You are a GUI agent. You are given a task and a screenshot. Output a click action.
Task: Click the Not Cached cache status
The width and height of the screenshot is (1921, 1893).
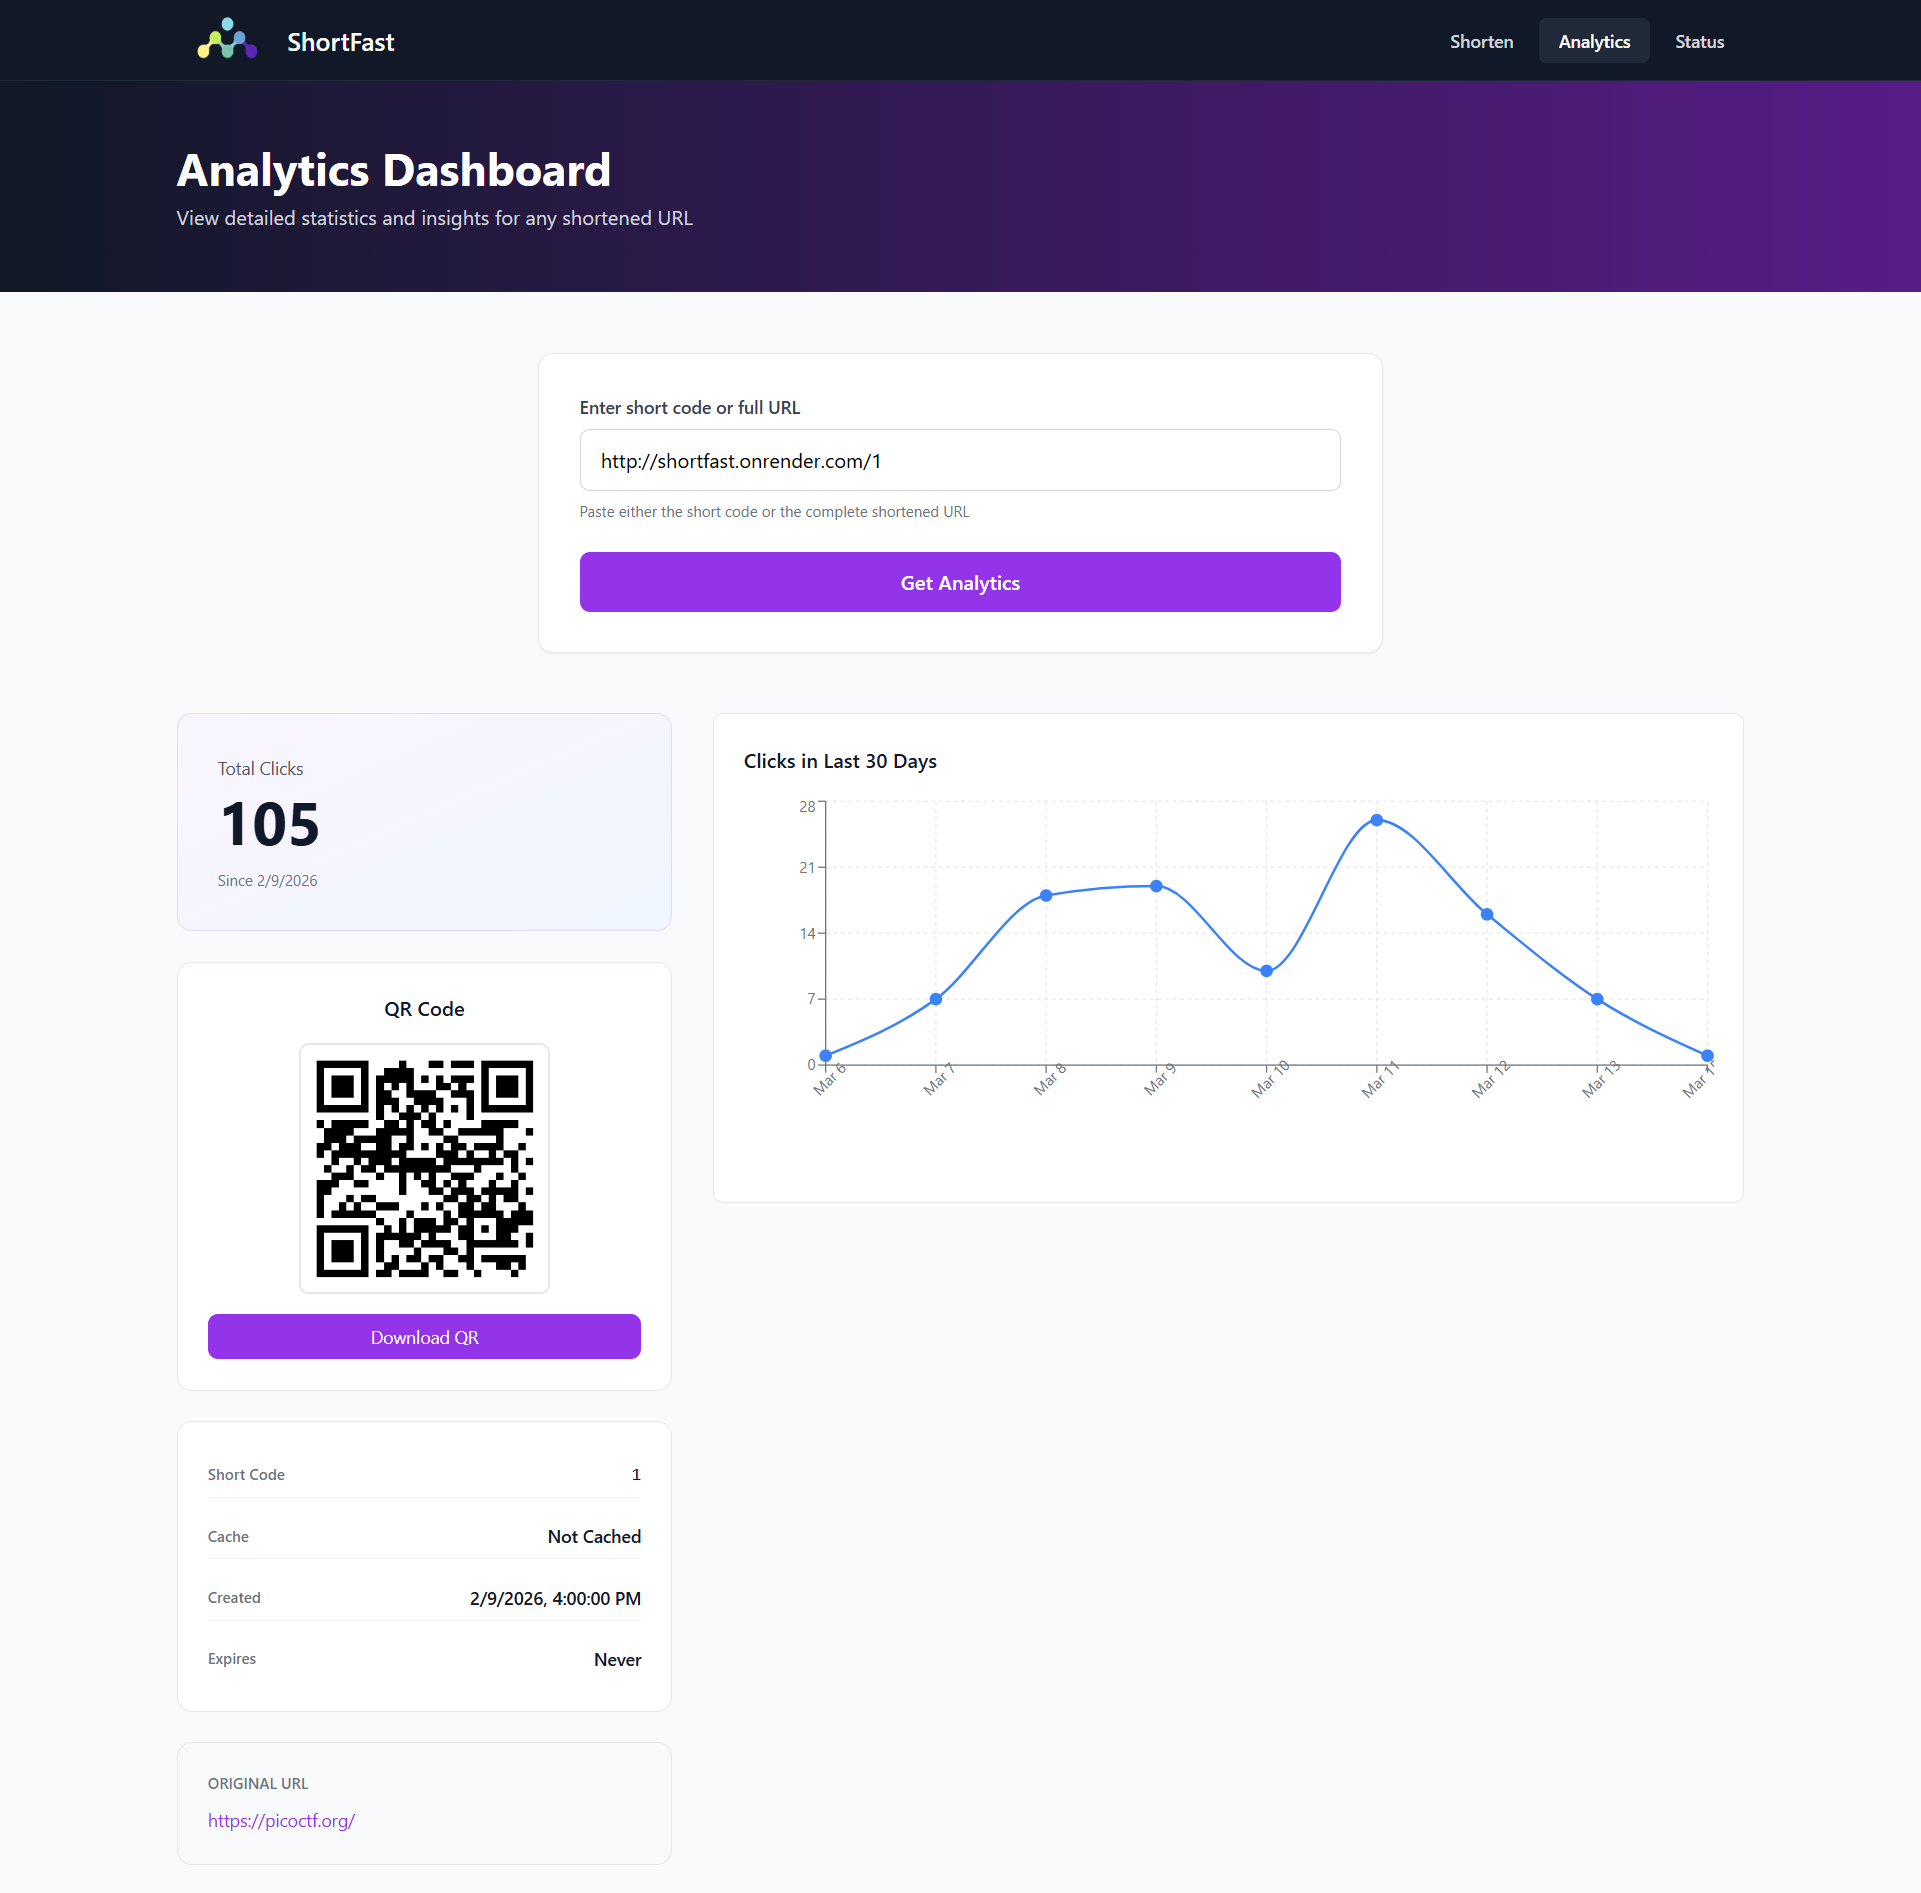pyautogui.click(x=594, y=1537)
